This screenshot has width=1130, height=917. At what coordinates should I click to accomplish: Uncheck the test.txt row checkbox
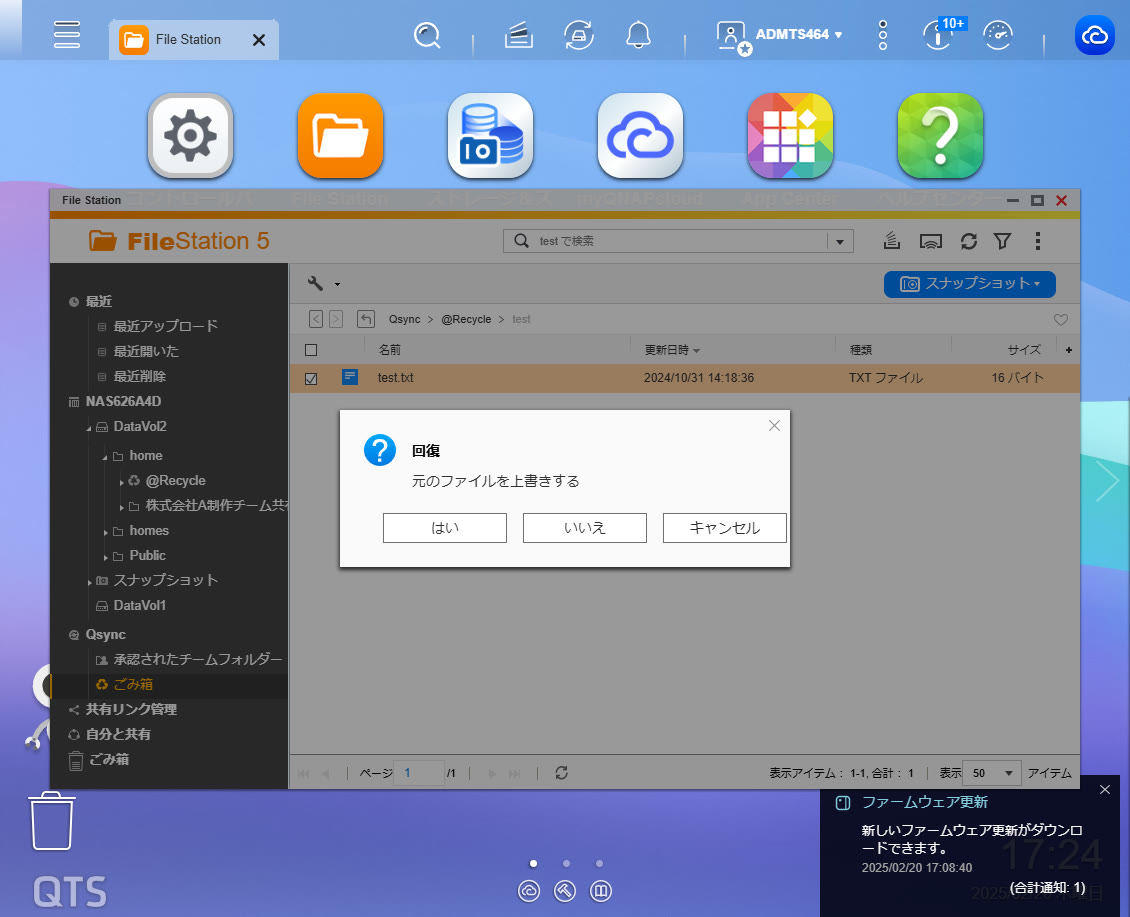(x=311, y=378)
